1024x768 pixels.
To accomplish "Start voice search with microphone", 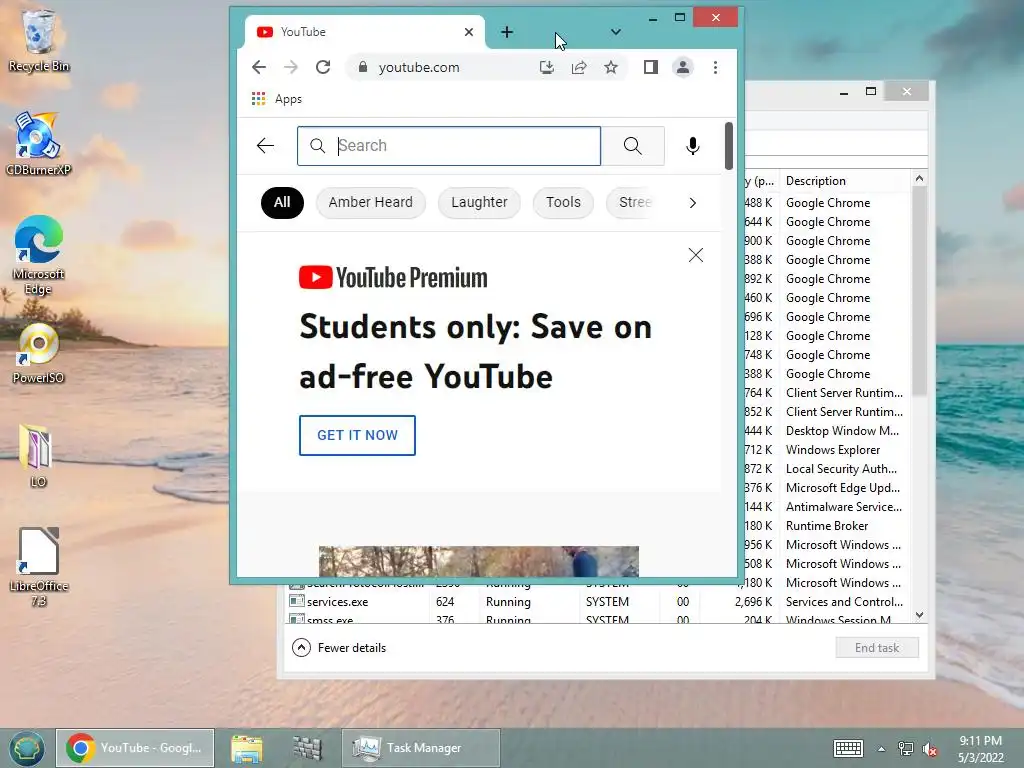I will point(693,146).
